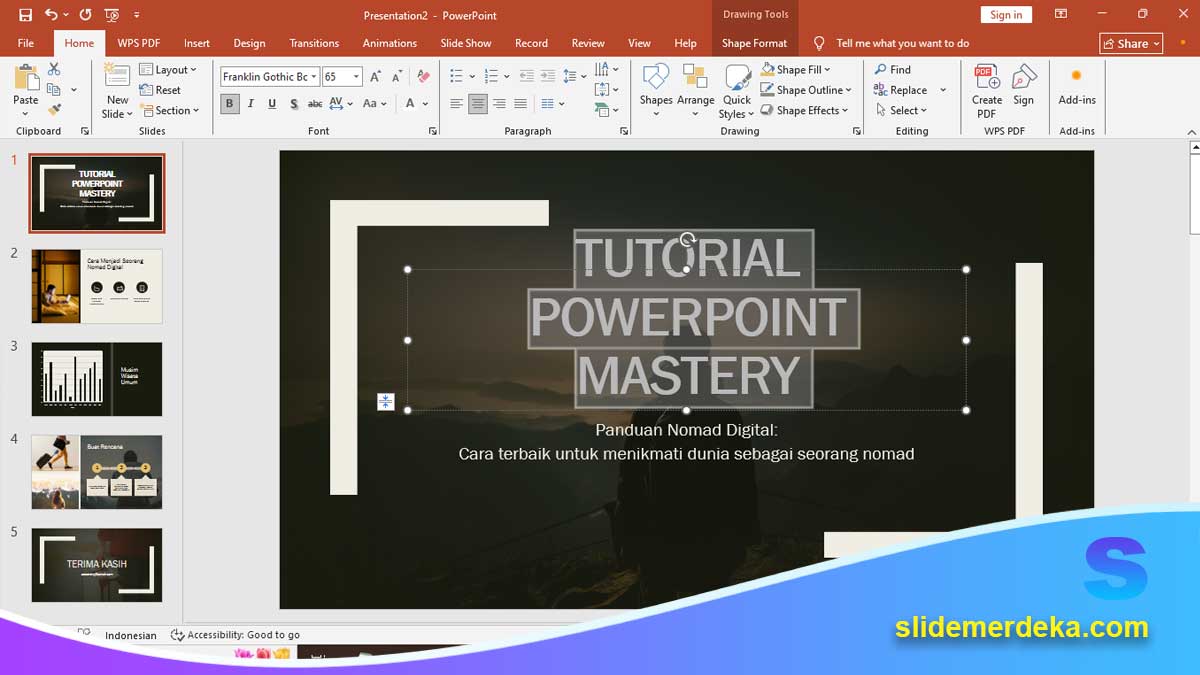
Task: Open the File tab
Action: tap(26, 43)
